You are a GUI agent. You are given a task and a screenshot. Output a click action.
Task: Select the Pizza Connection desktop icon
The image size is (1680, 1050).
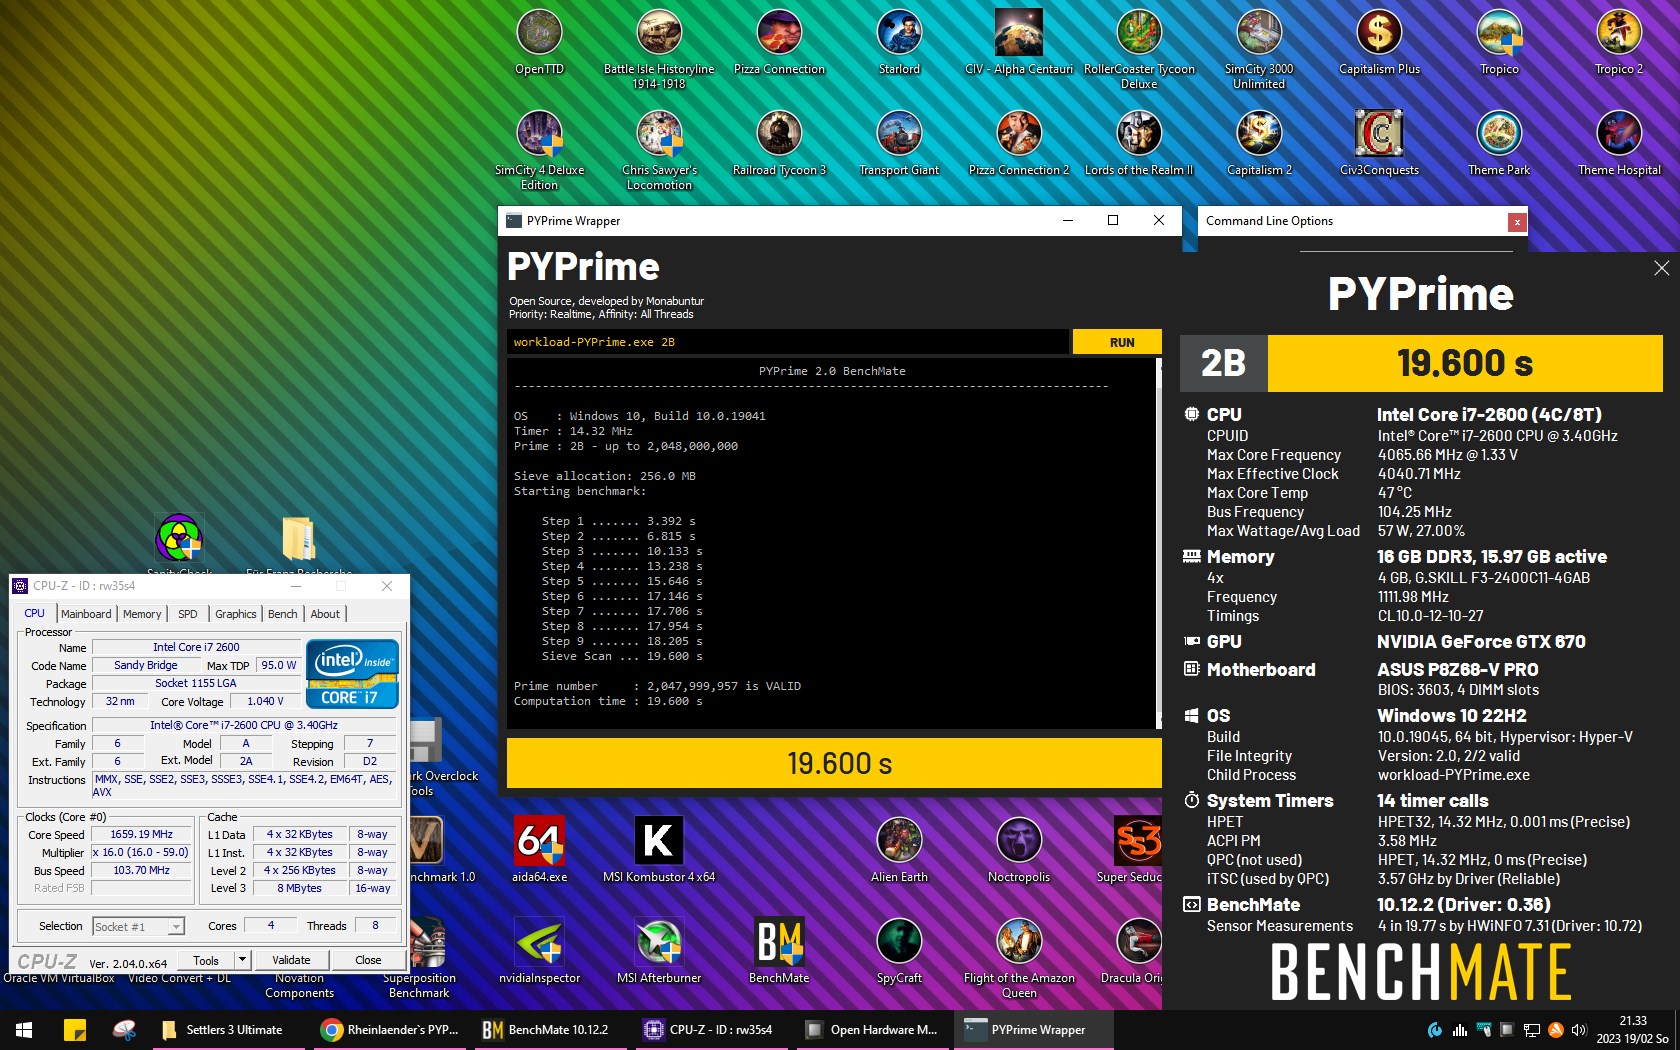pyautogui.click(x=779, y=42)
